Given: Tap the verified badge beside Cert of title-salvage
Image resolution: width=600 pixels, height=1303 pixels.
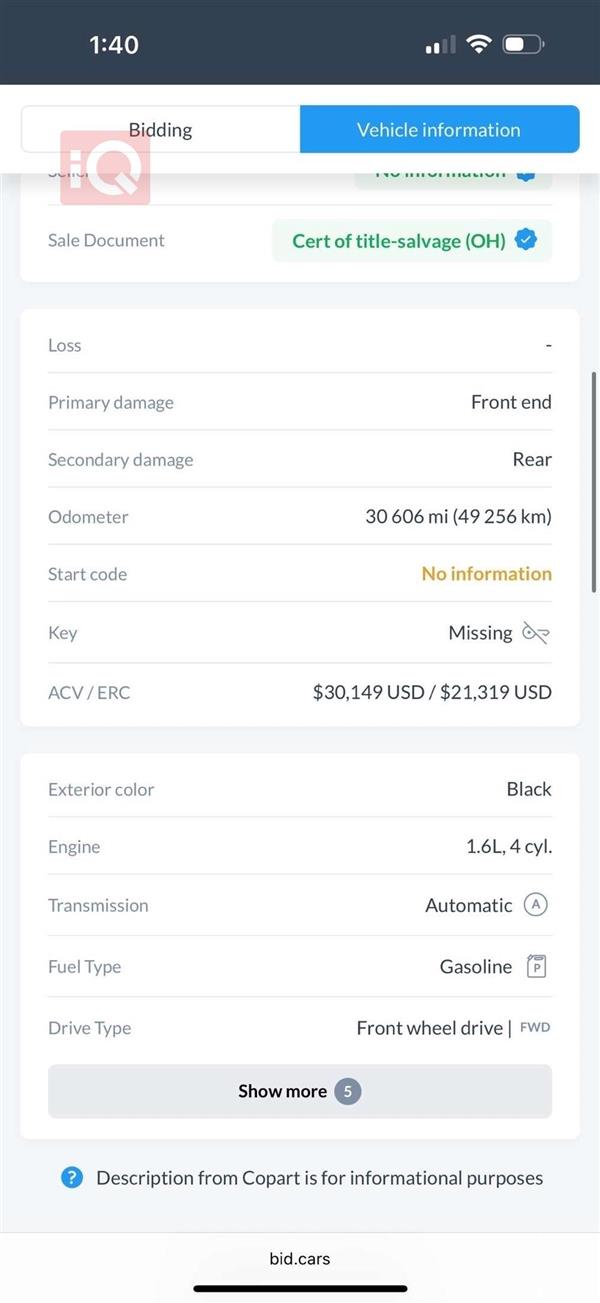Looking at the screenshot, I should 526,240.
